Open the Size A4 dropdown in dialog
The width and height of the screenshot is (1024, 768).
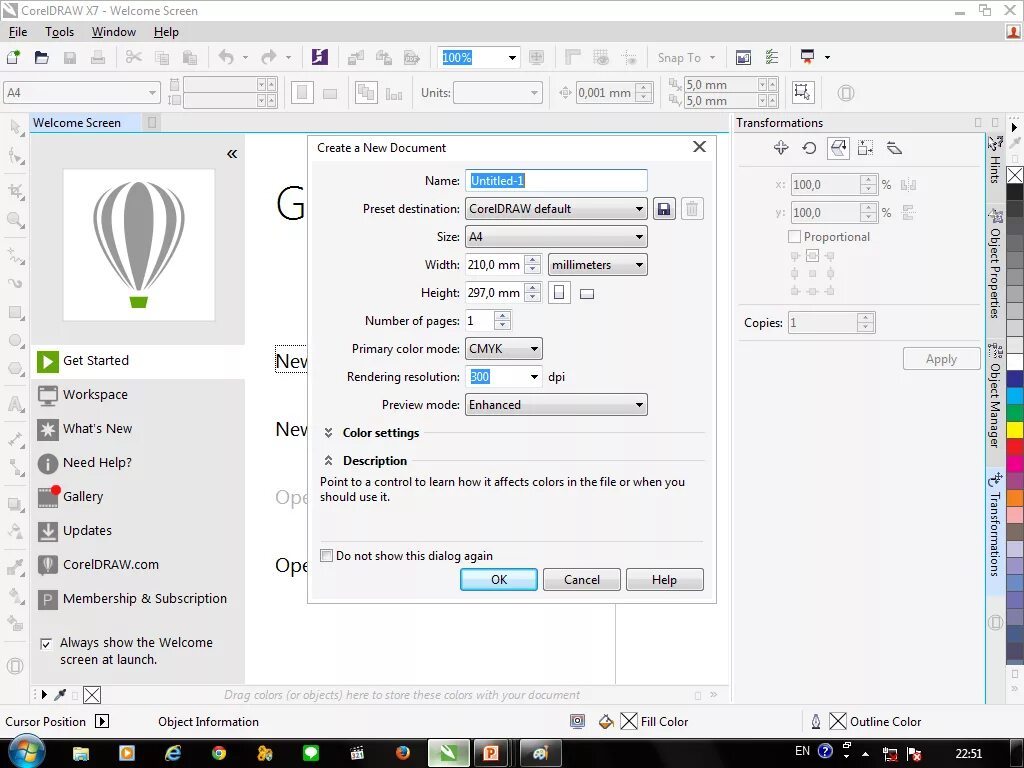point(556,237)
